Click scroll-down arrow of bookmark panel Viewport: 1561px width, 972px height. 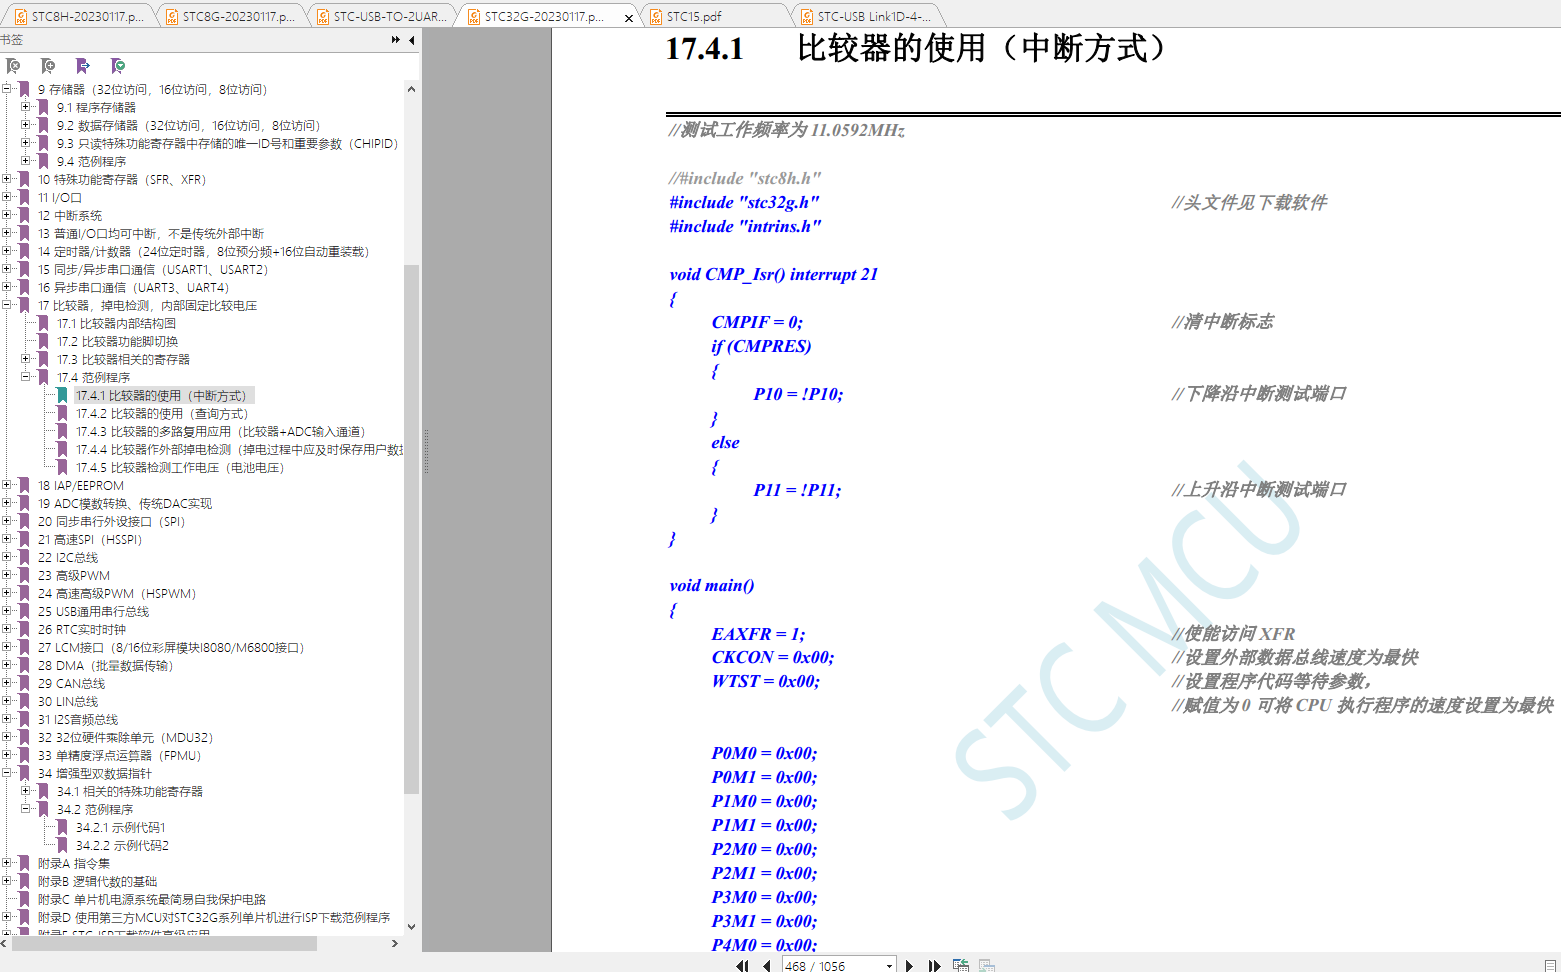tap(411, 926)
